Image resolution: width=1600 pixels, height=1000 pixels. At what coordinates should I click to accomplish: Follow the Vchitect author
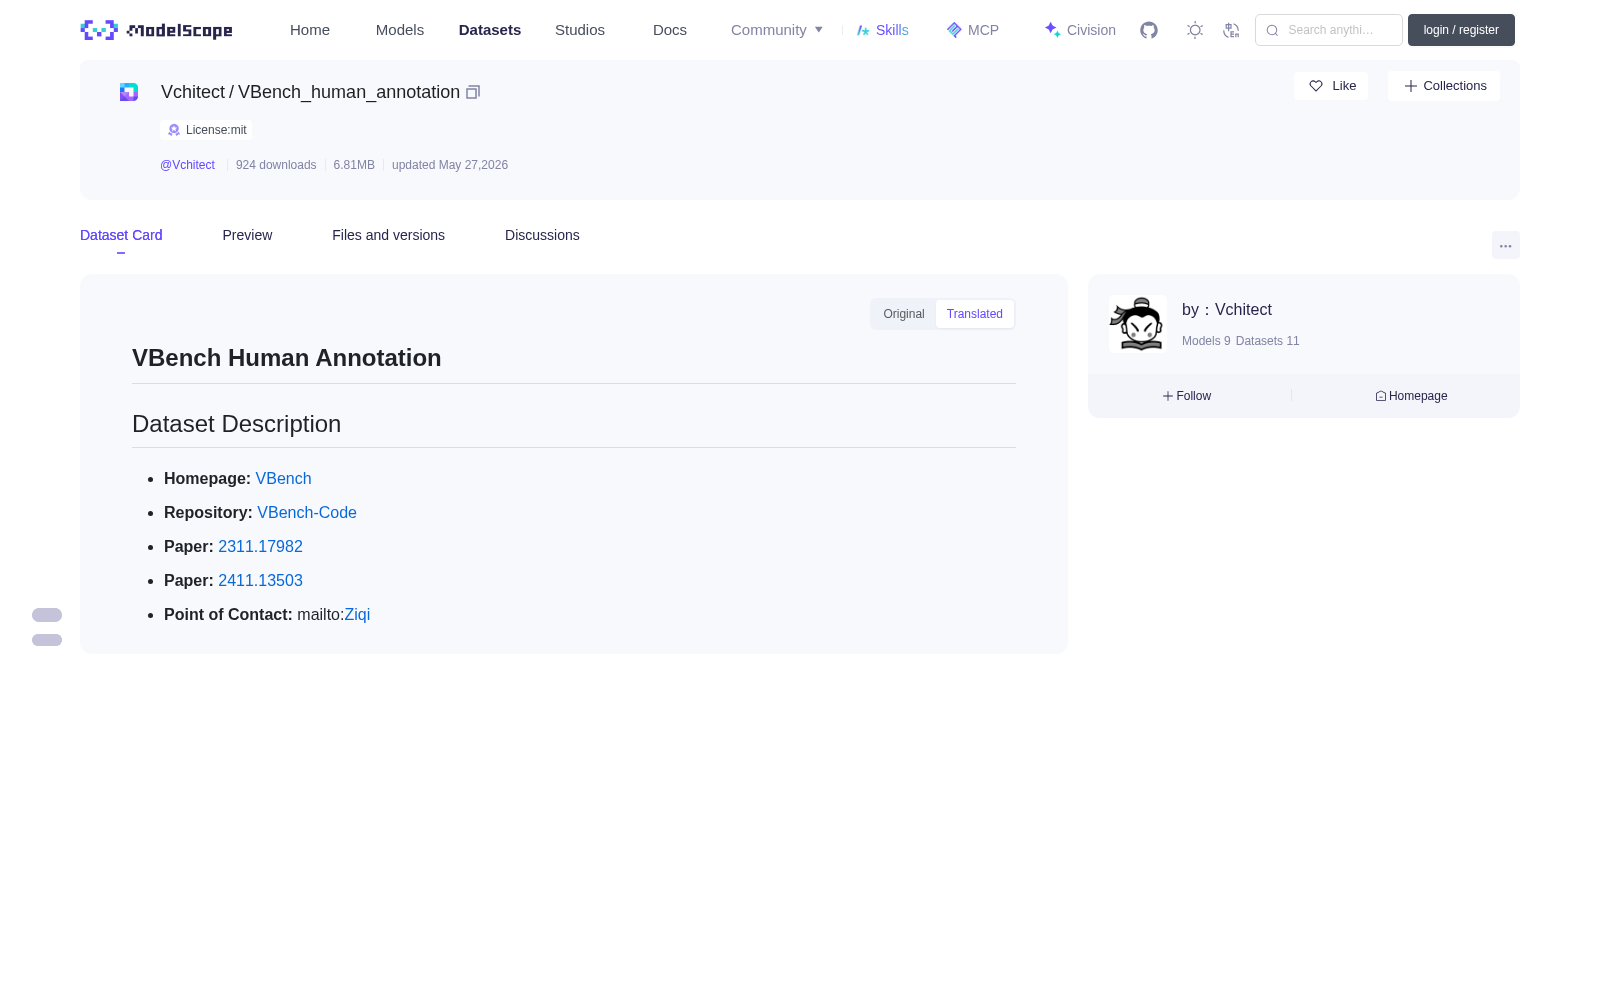pyautogui.click(x=1187, y=396)
